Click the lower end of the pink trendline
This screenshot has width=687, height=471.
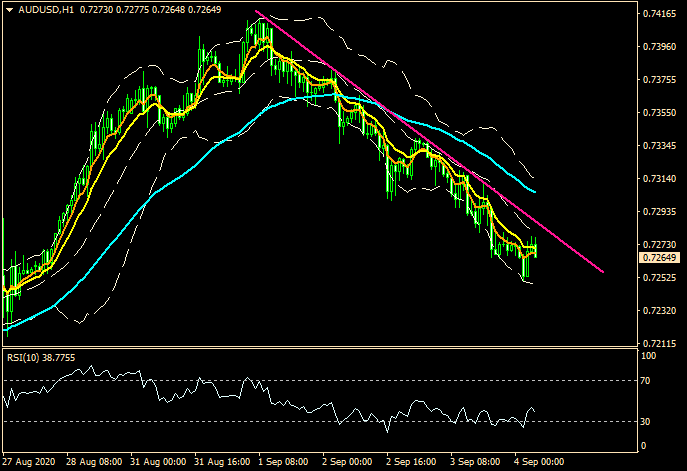pos(603,271)
